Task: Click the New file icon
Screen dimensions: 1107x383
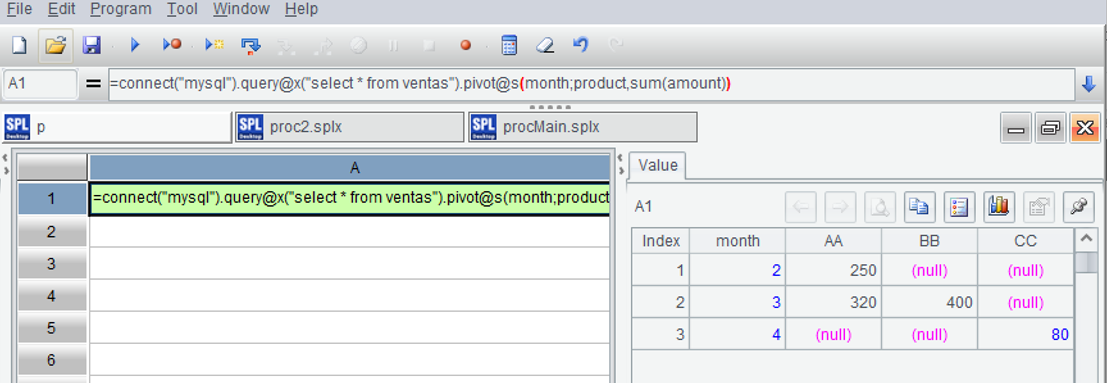Action: click(x=19, y=46)
